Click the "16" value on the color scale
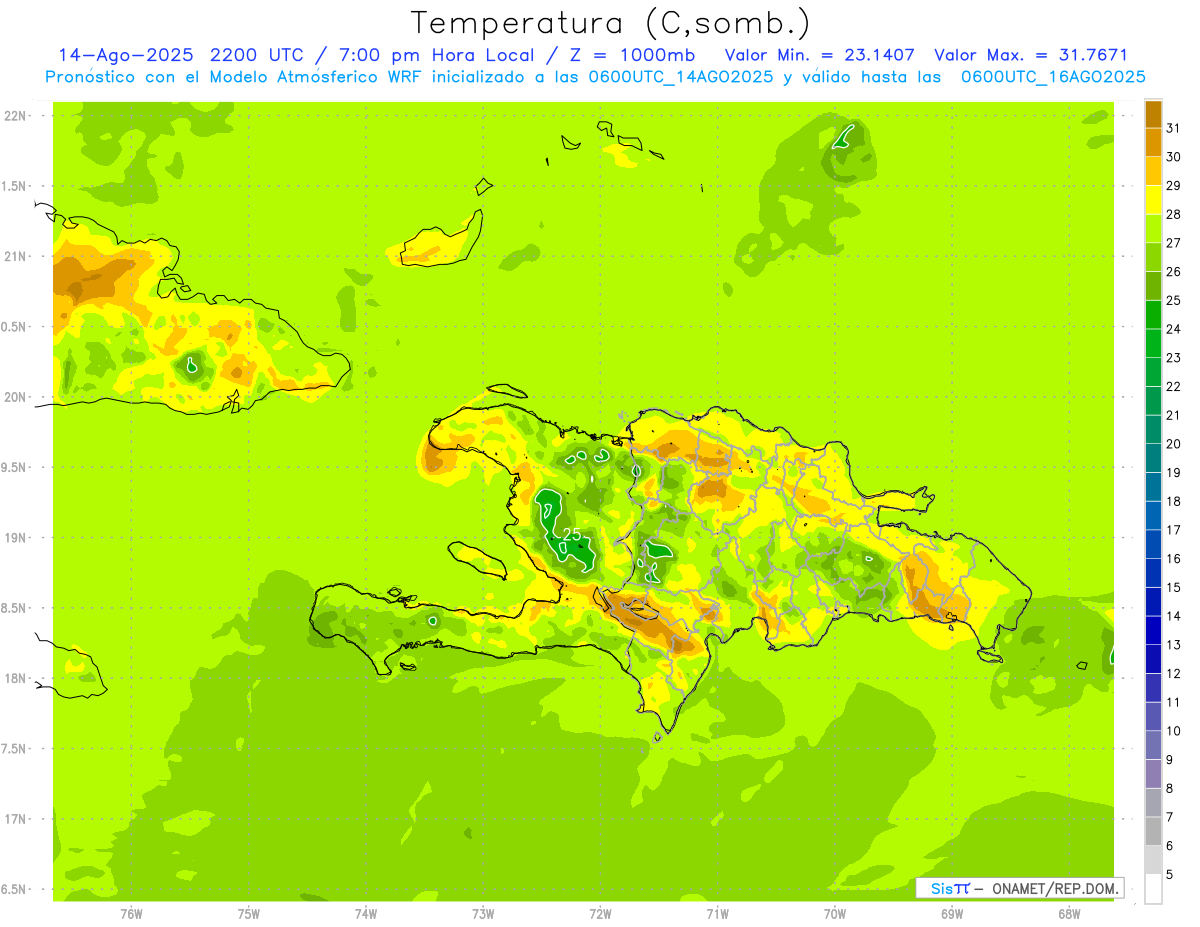The width and height of the screenshot is (1200, 927). click(x=1174, y=558)
